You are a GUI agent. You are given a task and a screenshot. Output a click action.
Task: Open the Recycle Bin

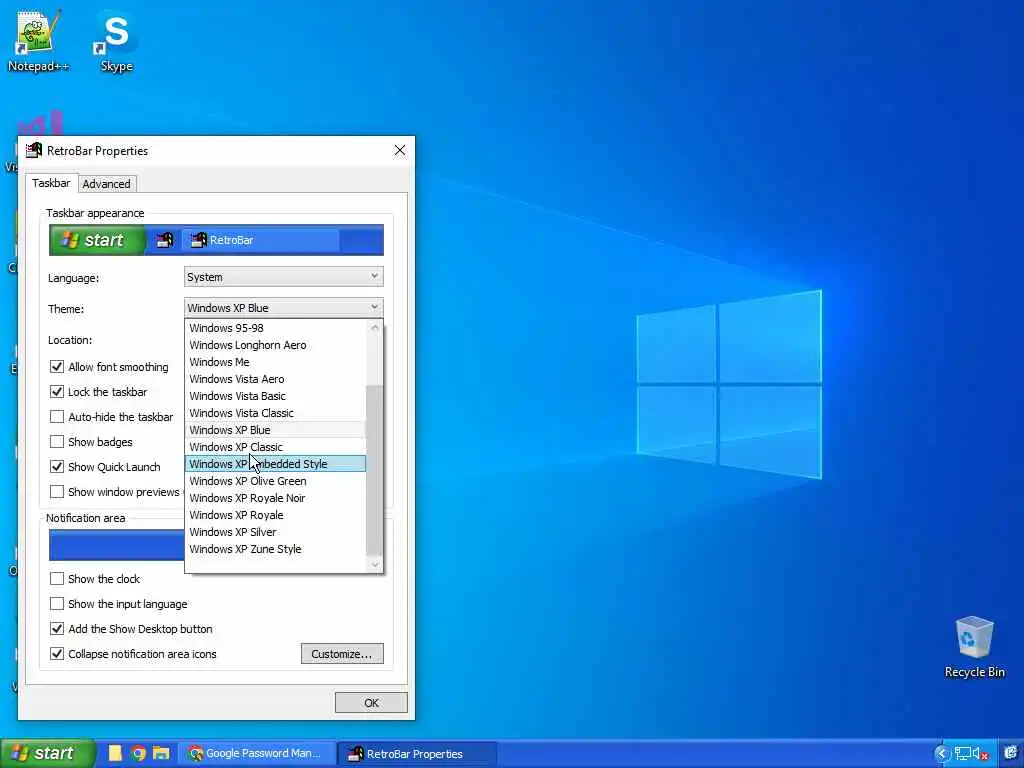tap(974, 647)
